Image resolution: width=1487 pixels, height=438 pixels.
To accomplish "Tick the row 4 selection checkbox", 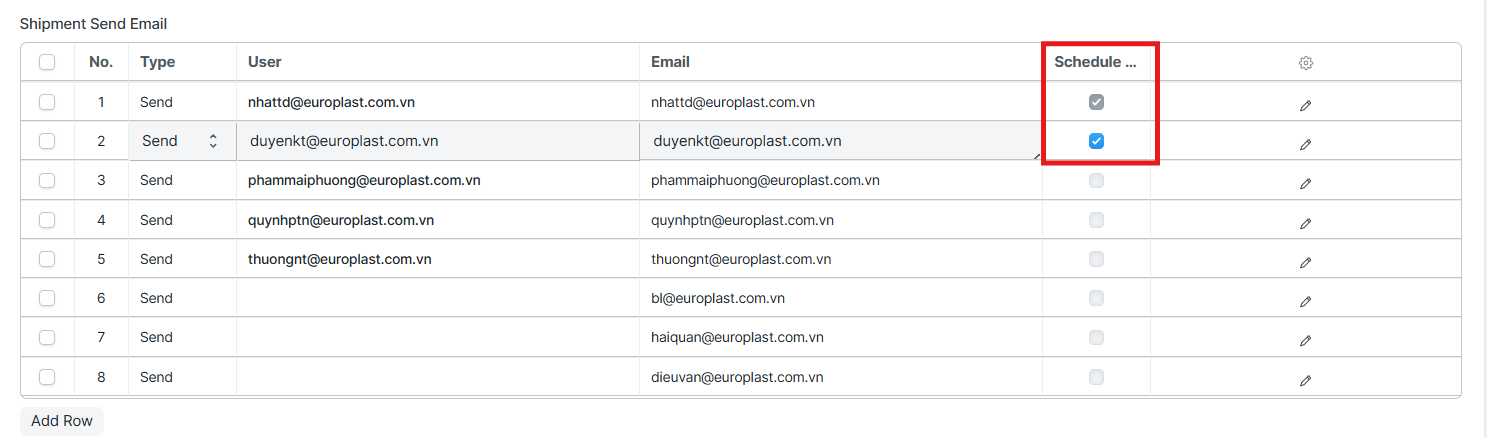I will 47,220.
